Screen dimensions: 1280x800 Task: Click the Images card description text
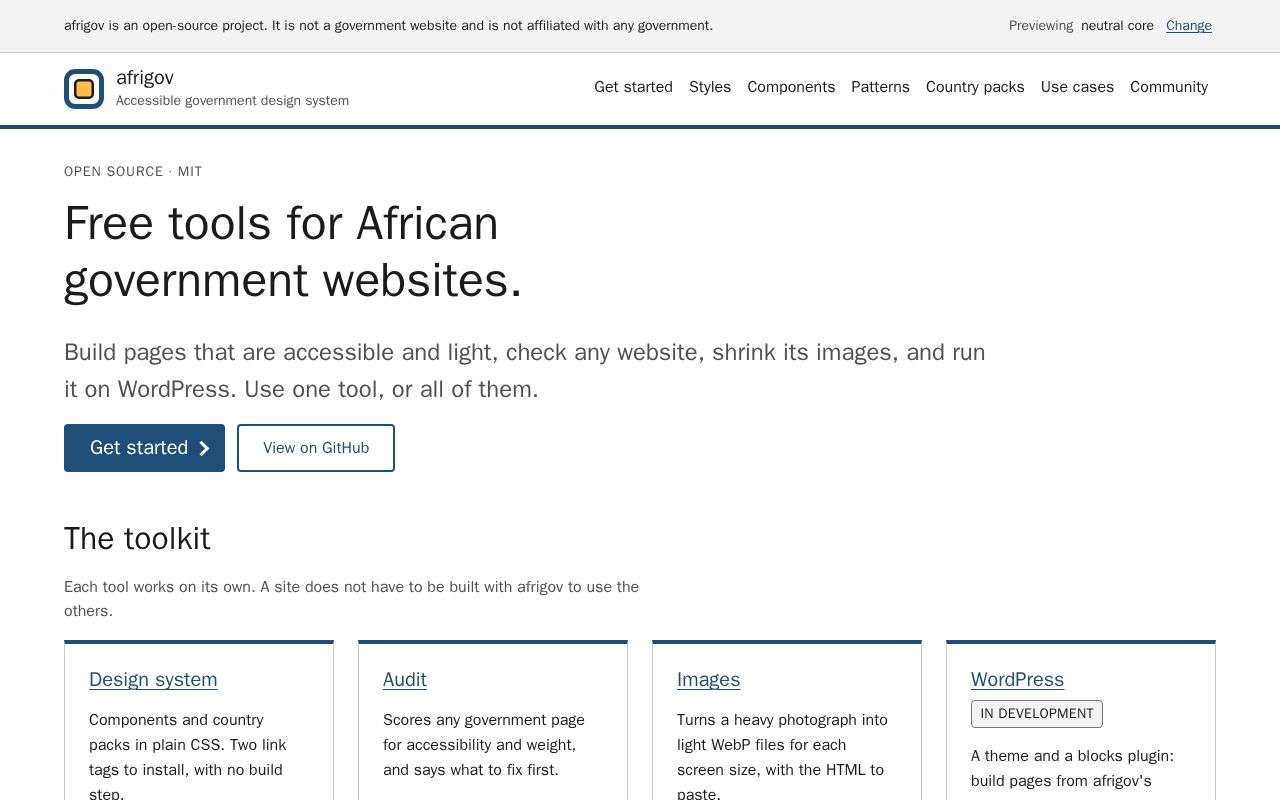point(782,756)
